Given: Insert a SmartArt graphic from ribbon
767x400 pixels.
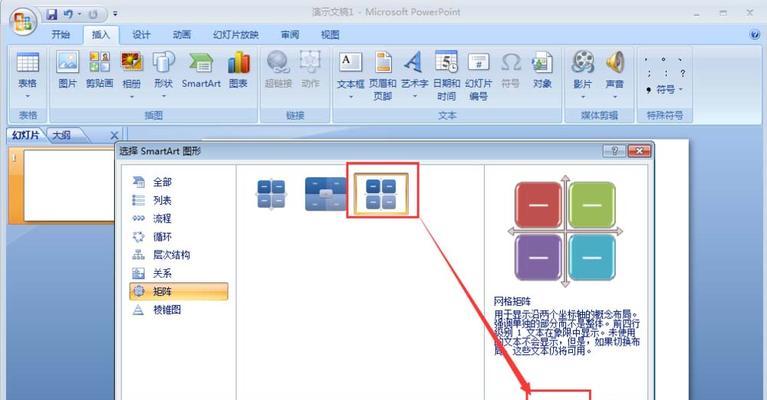Looking at the screenshot, I should tap(201, 70).
